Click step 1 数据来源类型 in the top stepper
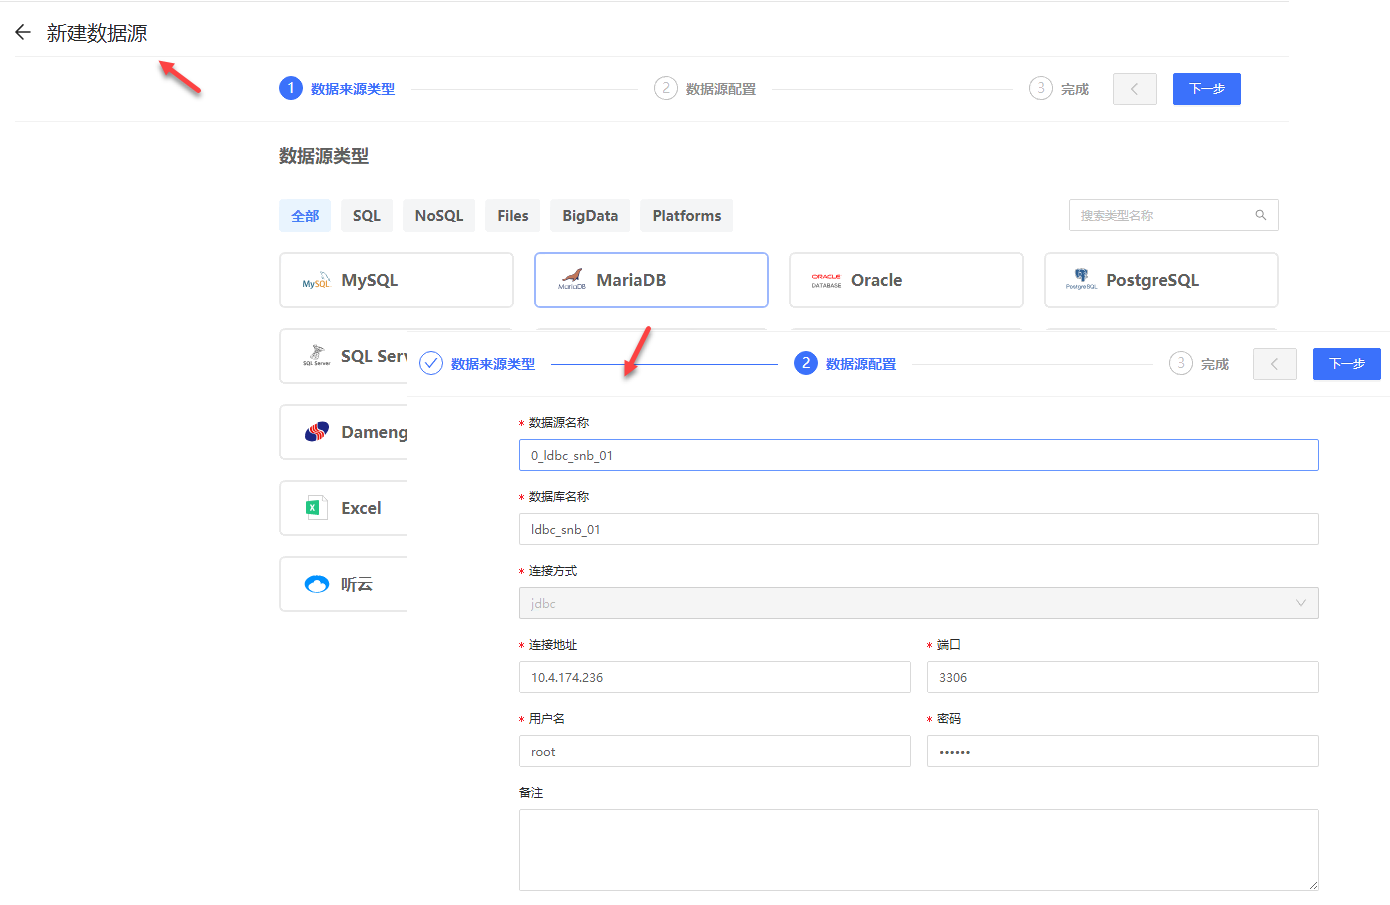 click(x=337, y=89)
